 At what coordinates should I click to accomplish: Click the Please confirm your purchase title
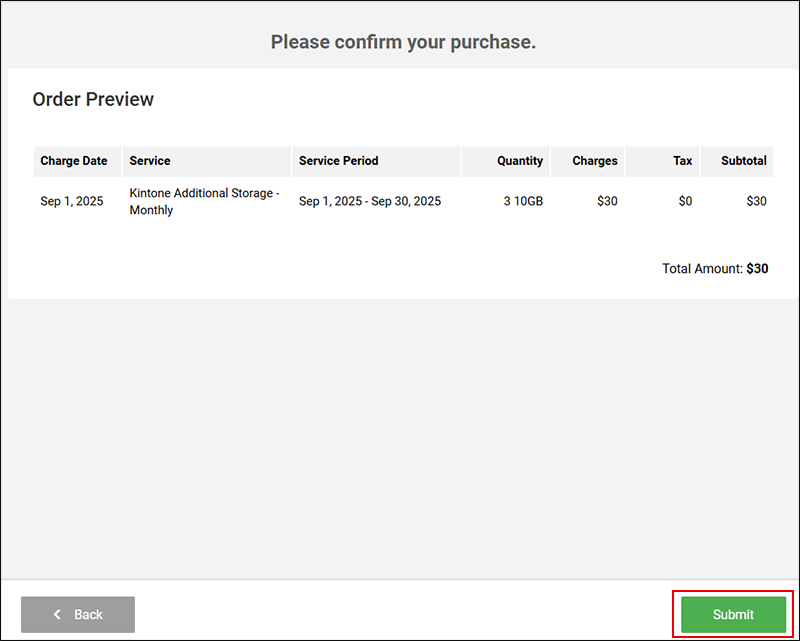403,42
